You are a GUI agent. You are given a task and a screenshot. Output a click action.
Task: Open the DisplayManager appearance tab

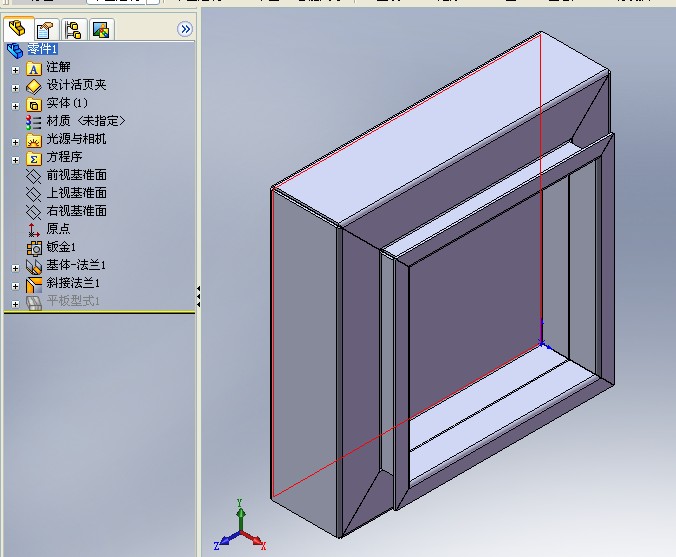[101, 29]
